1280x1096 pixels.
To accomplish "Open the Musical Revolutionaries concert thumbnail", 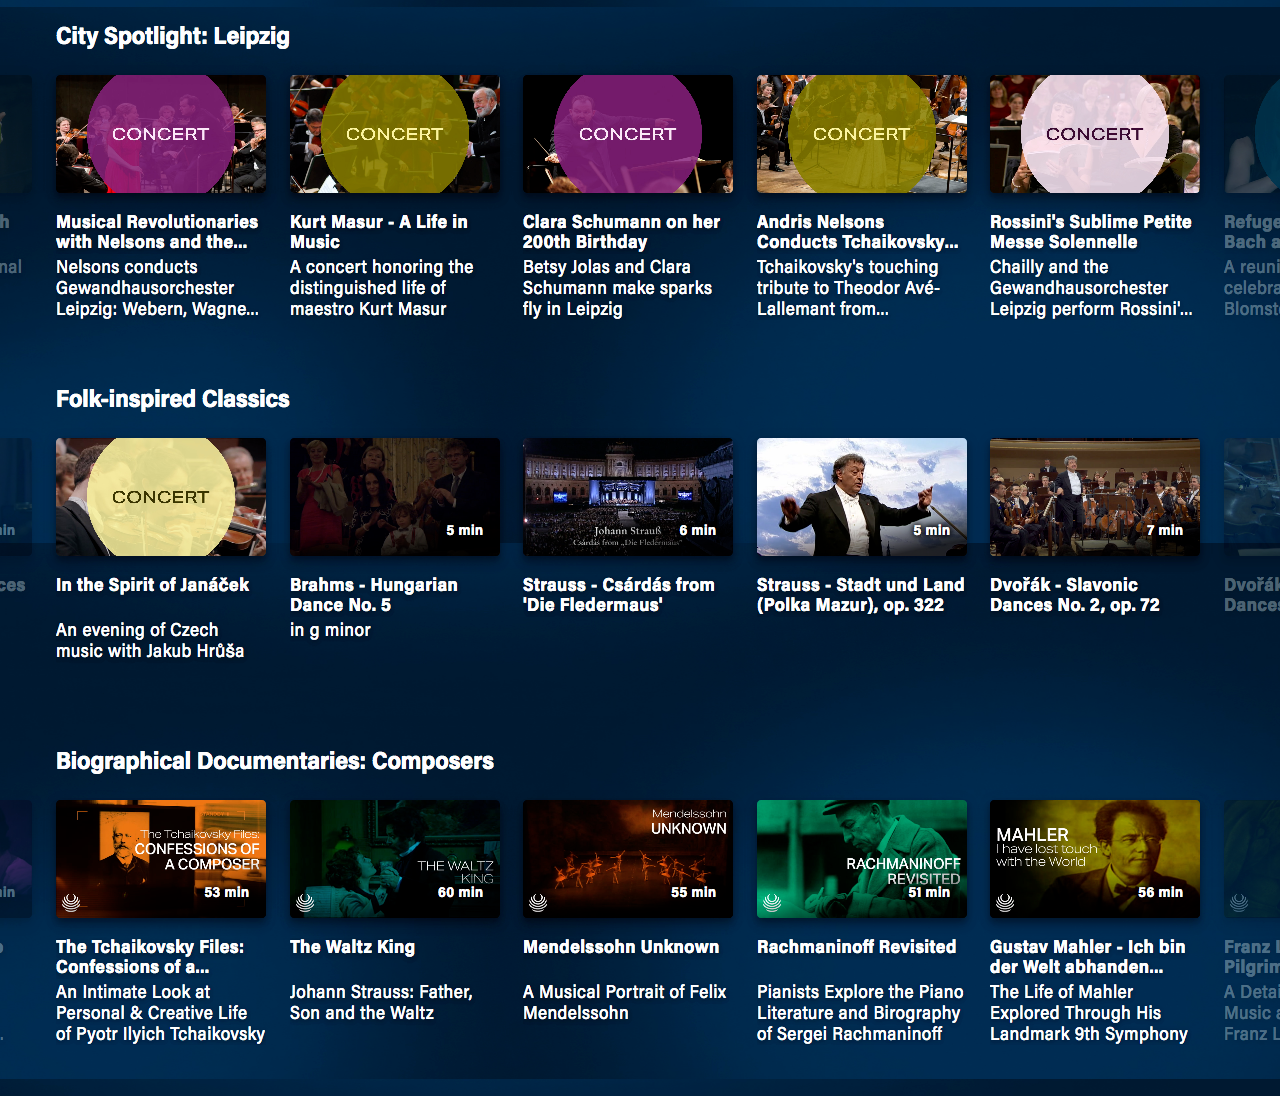I will [161, 134].
